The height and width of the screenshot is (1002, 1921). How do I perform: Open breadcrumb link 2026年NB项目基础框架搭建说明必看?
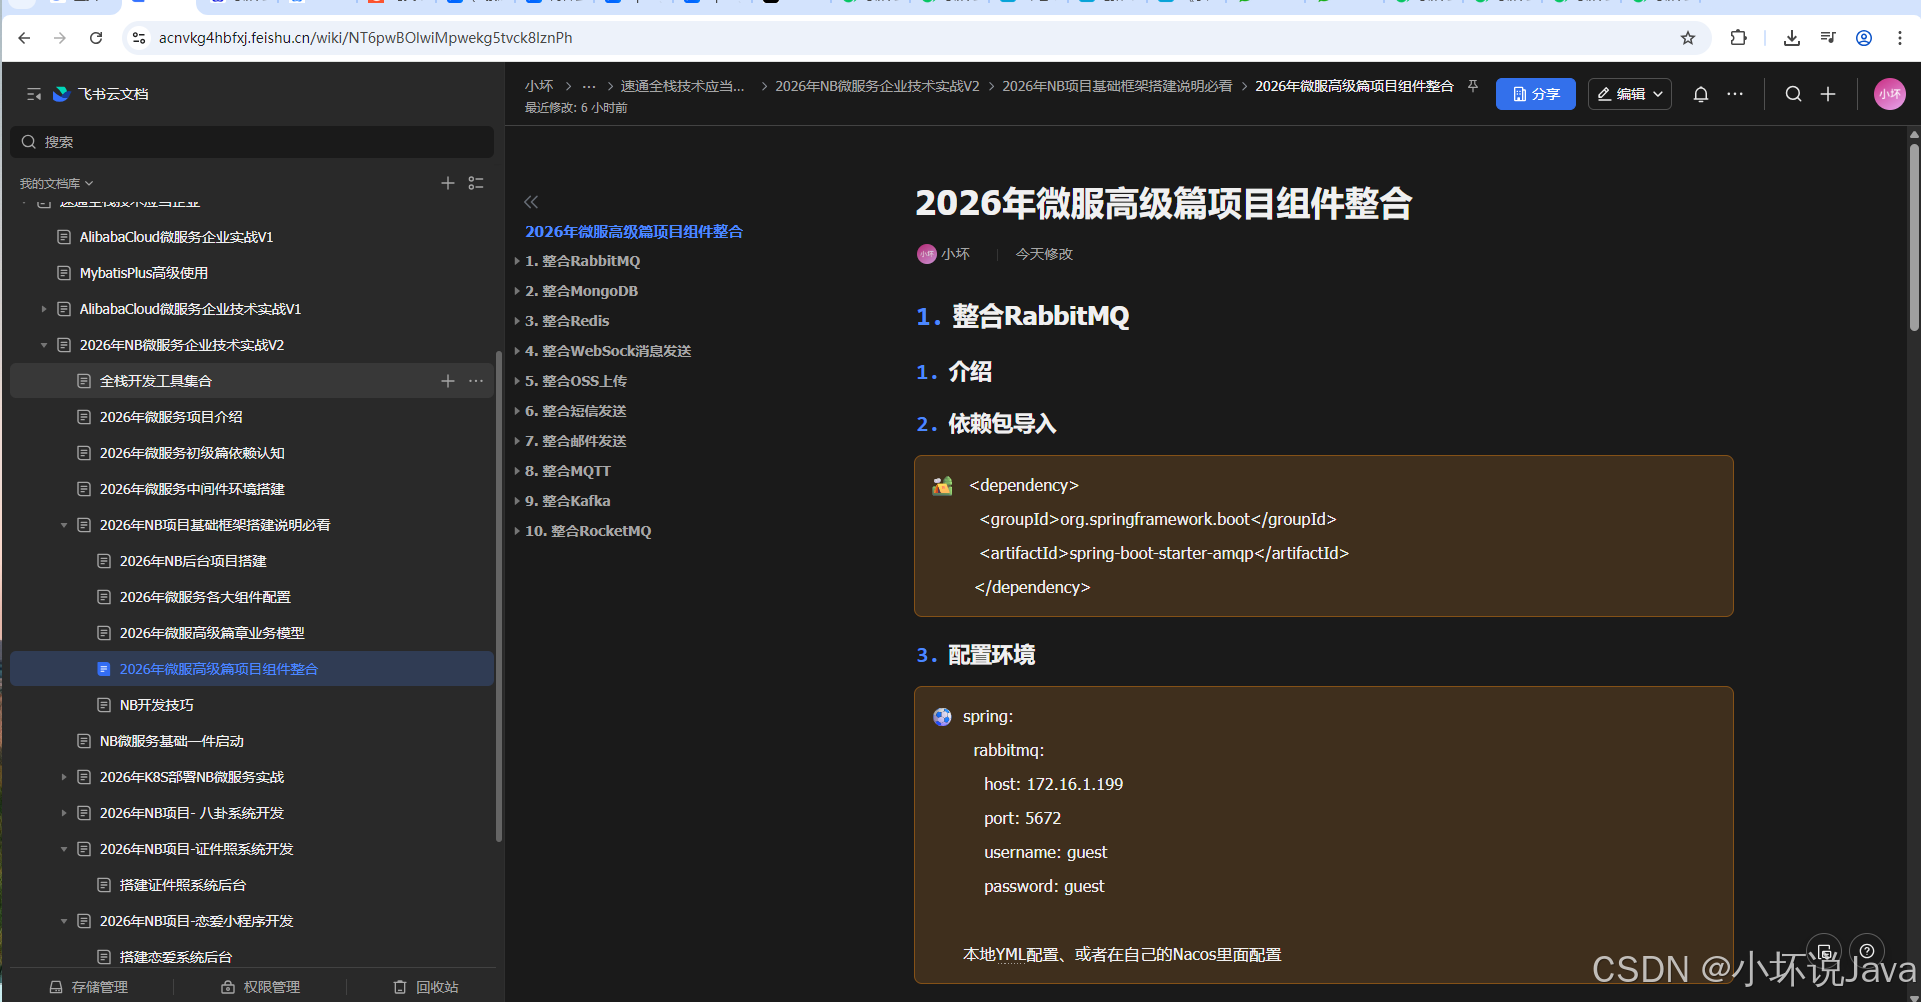[1117, 86]
